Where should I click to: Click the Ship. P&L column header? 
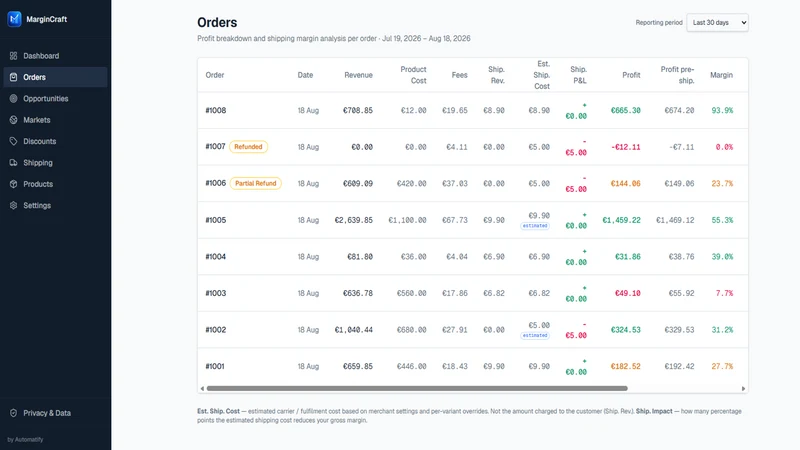(579, 75)
